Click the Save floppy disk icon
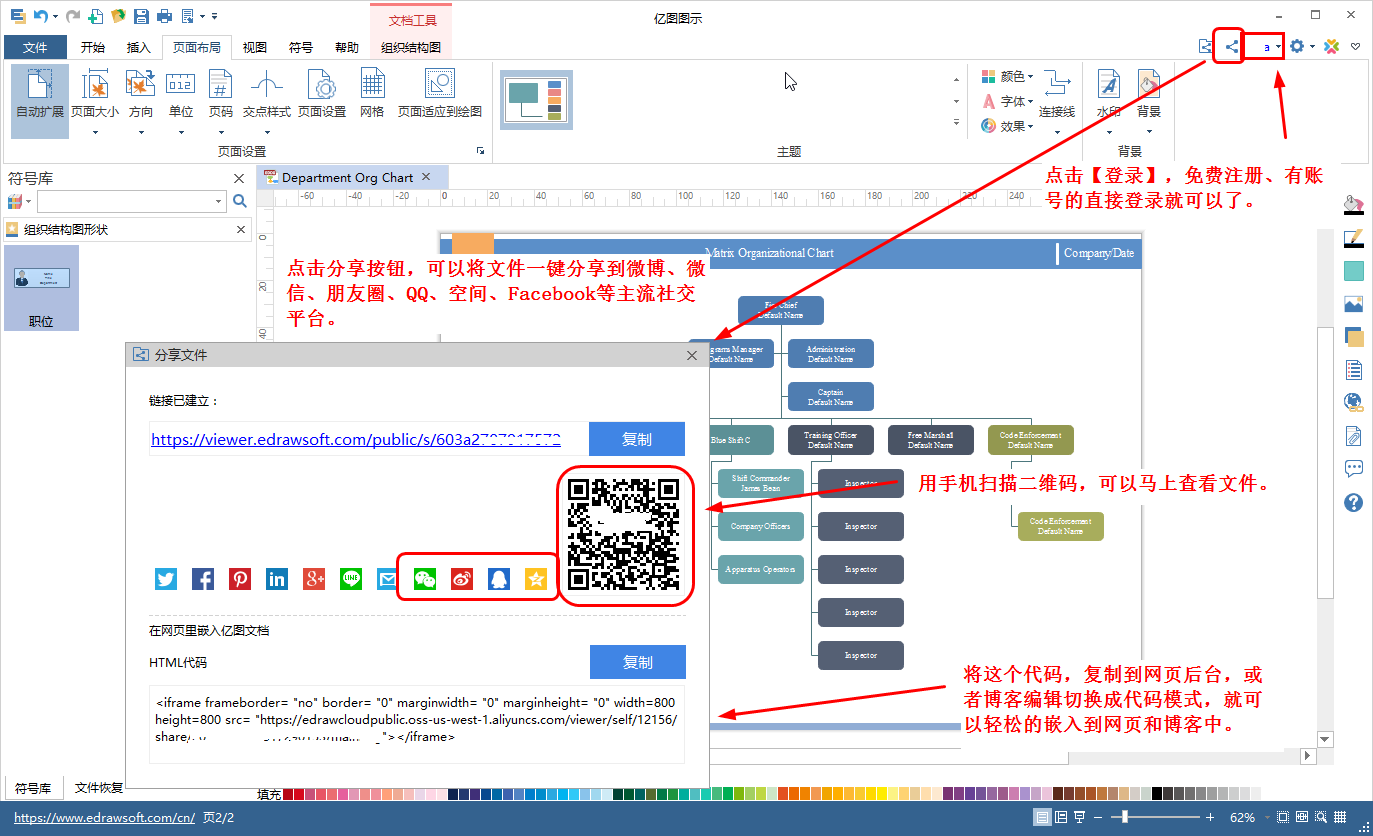 (141, 16)
